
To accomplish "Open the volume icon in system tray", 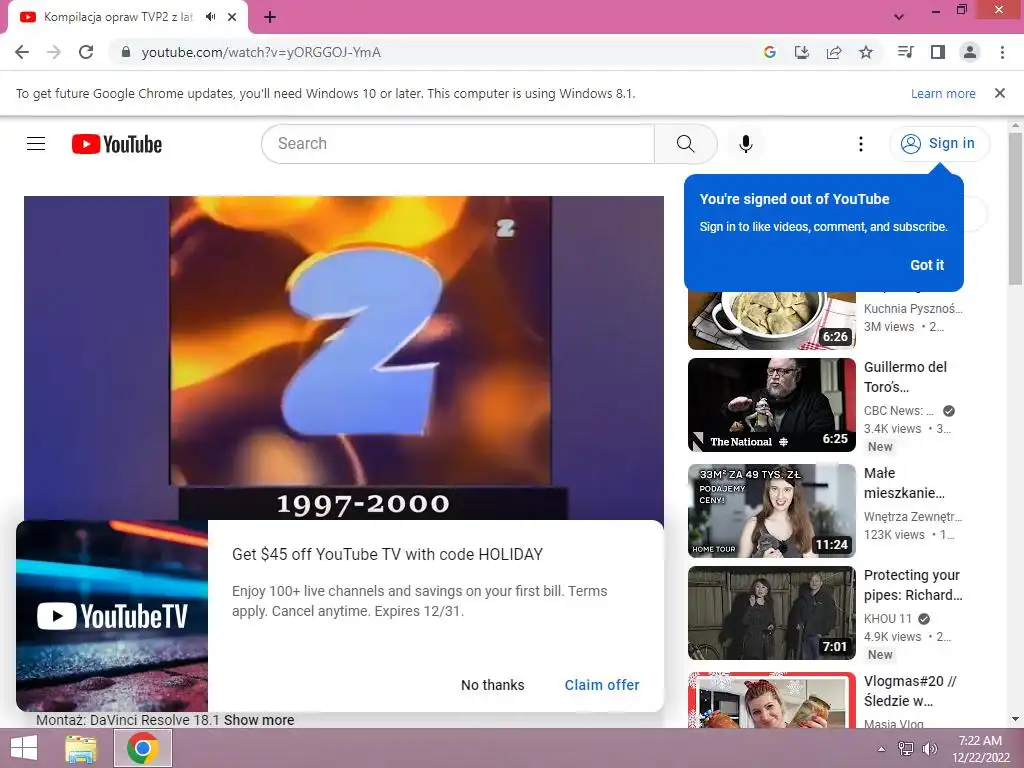I will tap(929, 749).
